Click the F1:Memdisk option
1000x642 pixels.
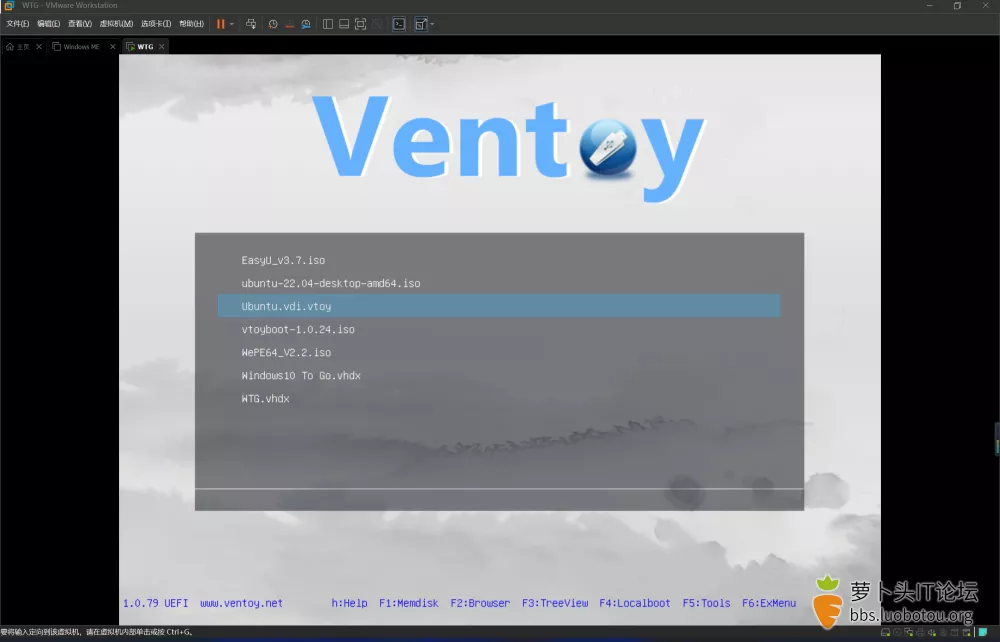click(409, 603)
